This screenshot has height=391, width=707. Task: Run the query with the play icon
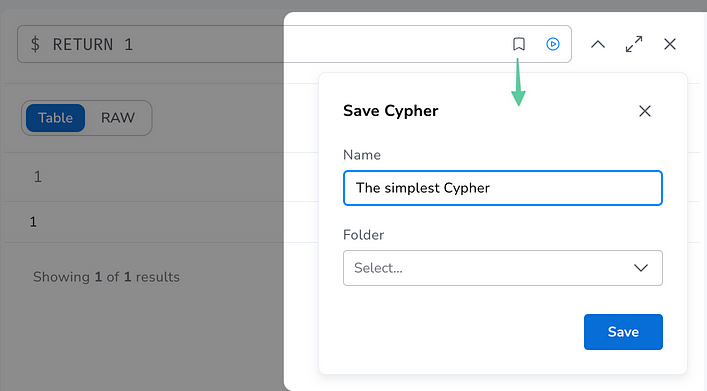coord(553,44)
